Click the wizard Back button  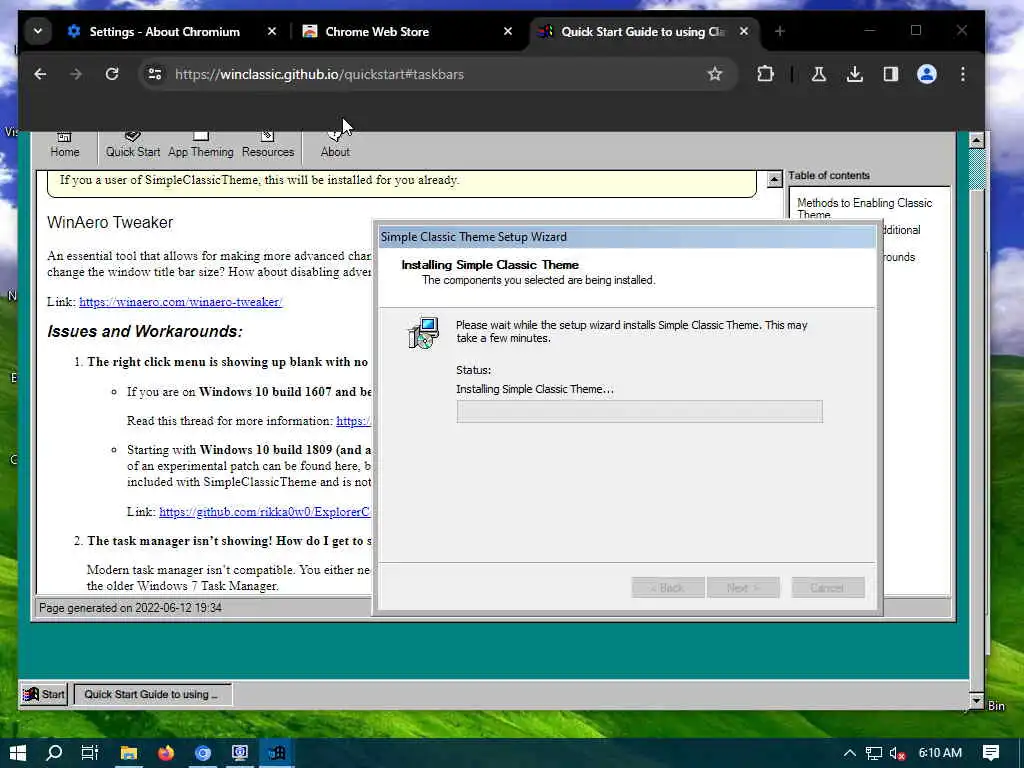coord(668,588)
